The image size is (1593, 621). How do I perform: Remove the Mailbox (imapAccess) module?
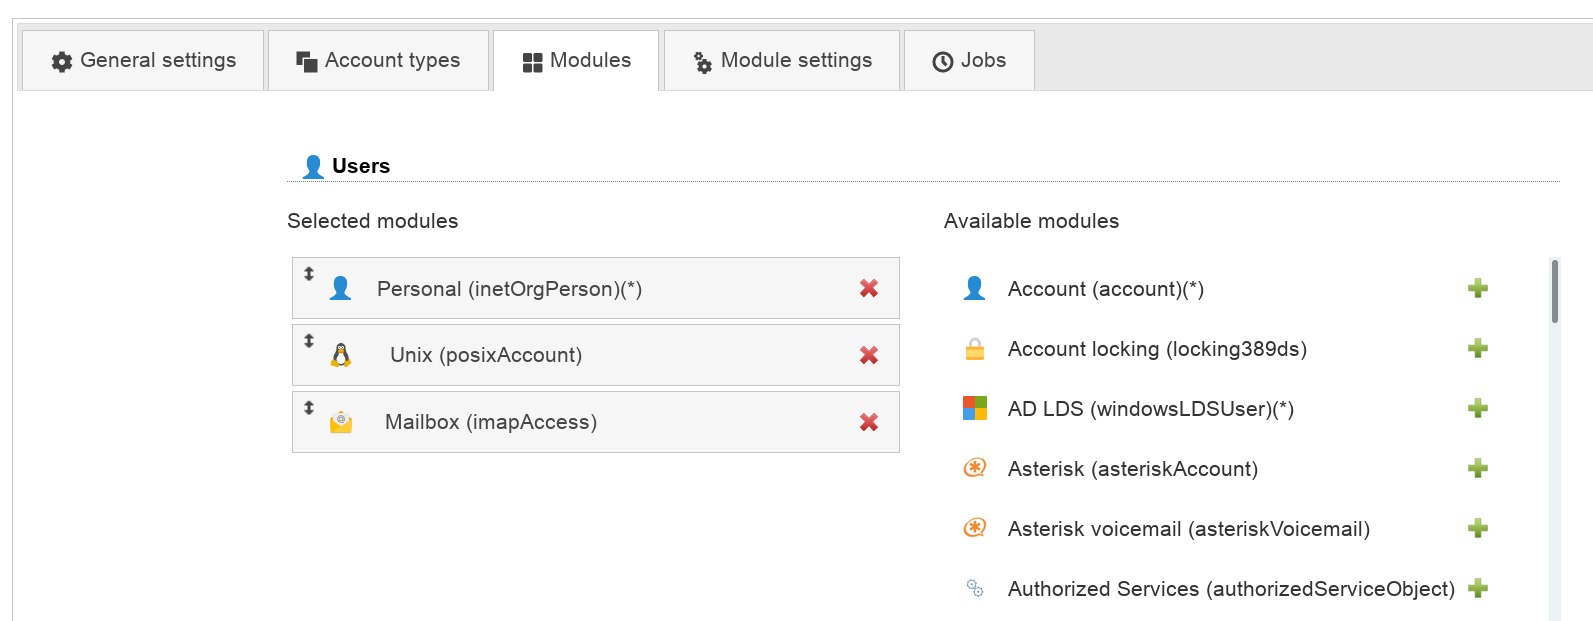point(868,422)
